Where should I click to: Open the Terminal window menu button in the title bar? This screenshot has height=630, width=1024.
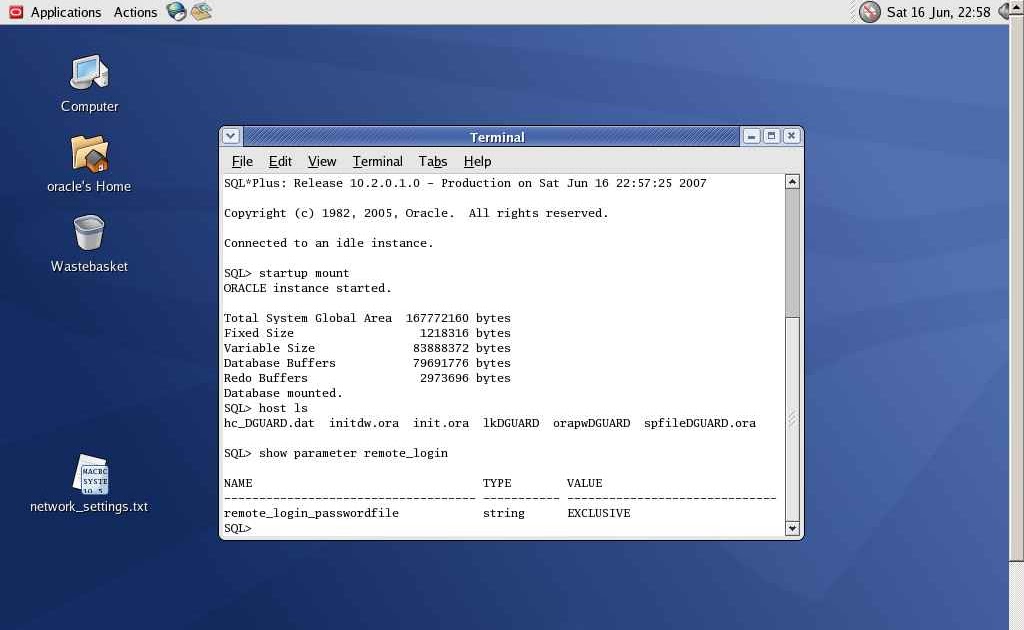231,136
